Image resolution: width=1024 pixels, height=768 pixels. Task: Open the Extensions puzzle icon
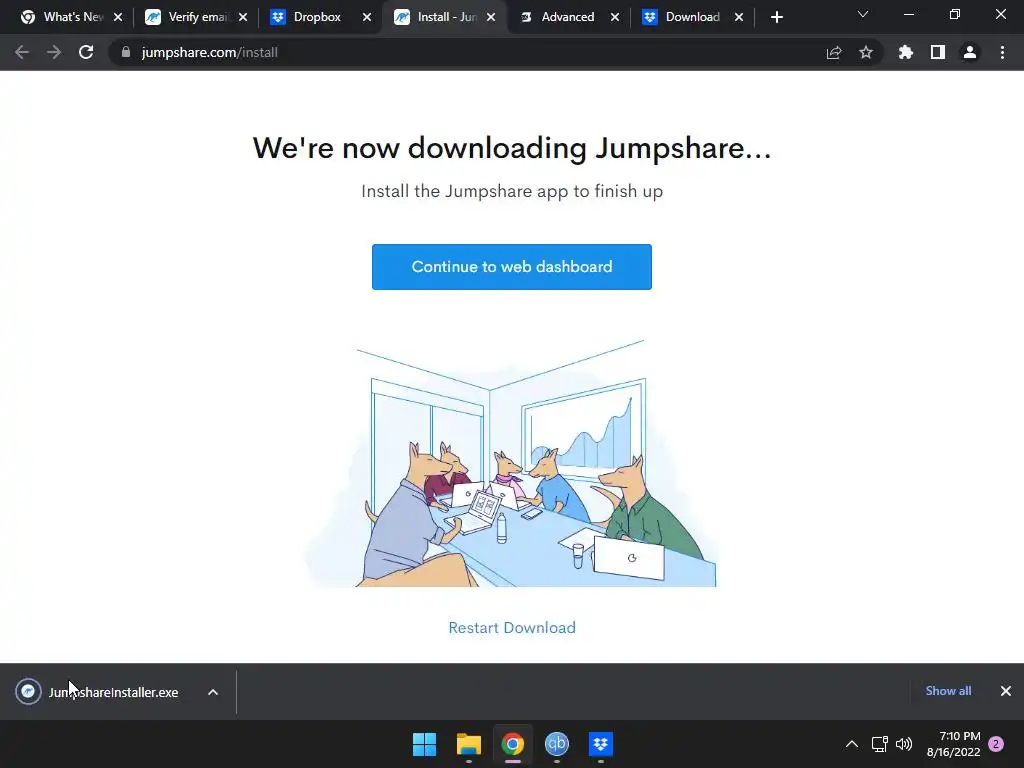coord(906,52)
